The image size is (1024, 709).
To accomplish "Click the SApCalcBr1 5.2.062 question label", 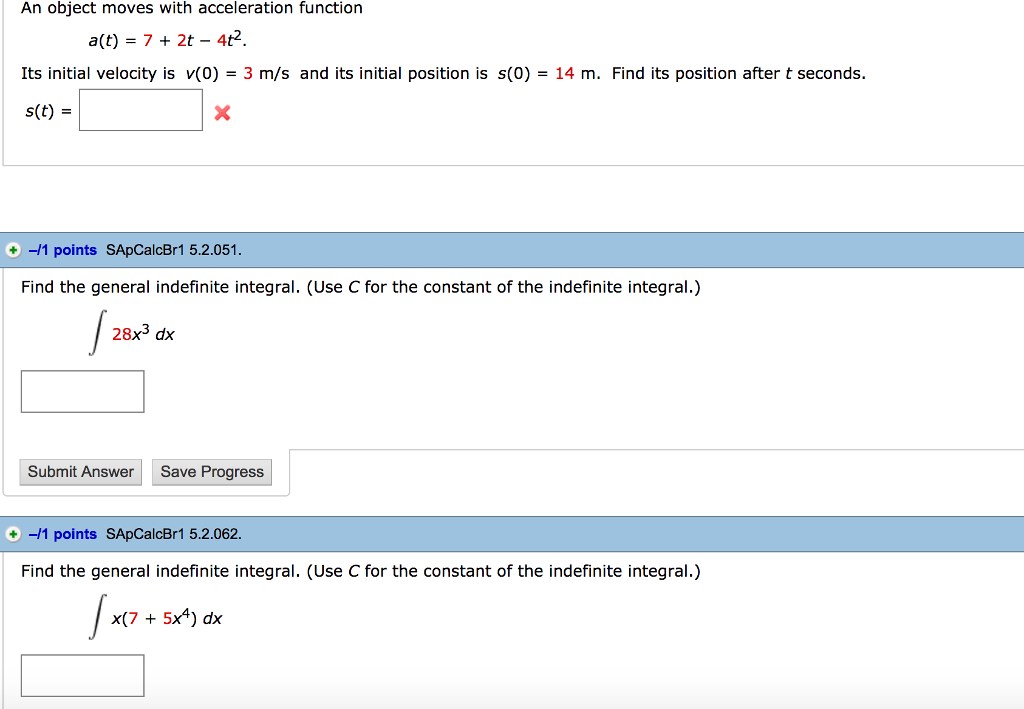I will click(x=174, y=534).
